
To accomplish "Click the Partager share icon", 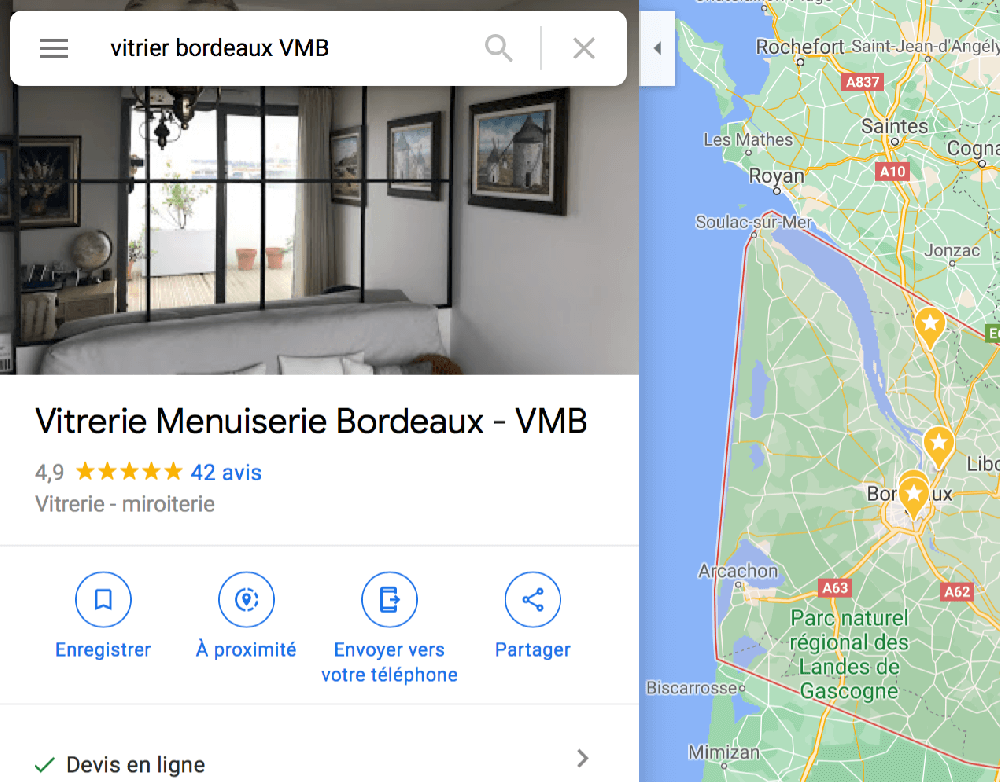I will [x=533, y=600].
